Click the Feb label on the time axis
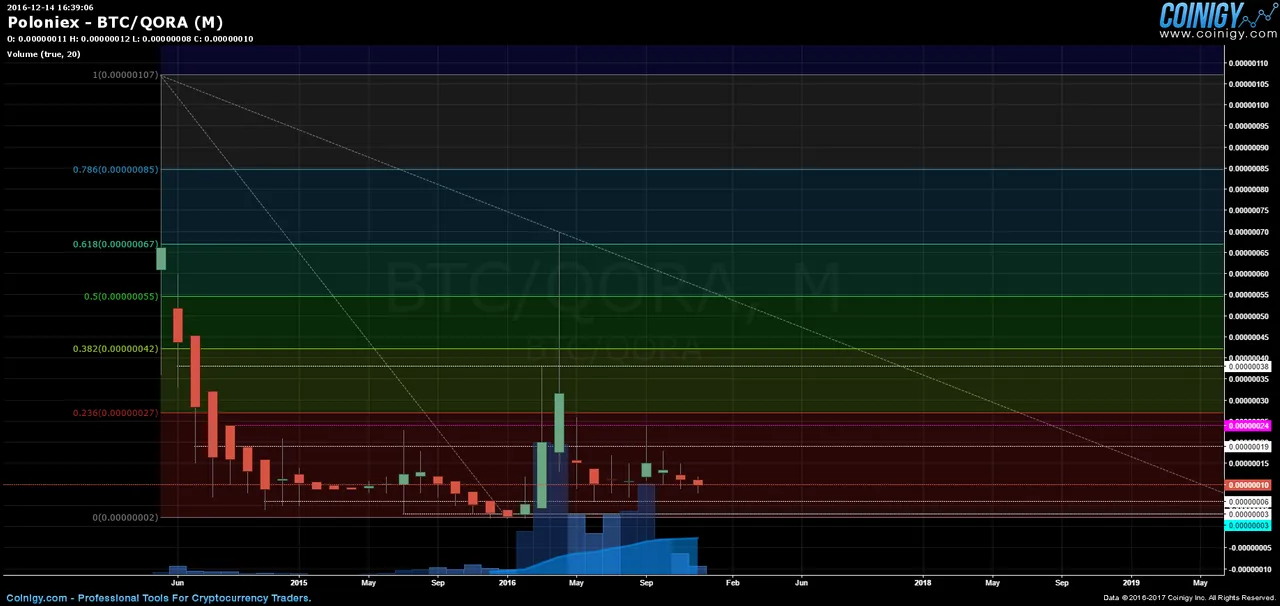1280x606 pixels. point(732,582)
